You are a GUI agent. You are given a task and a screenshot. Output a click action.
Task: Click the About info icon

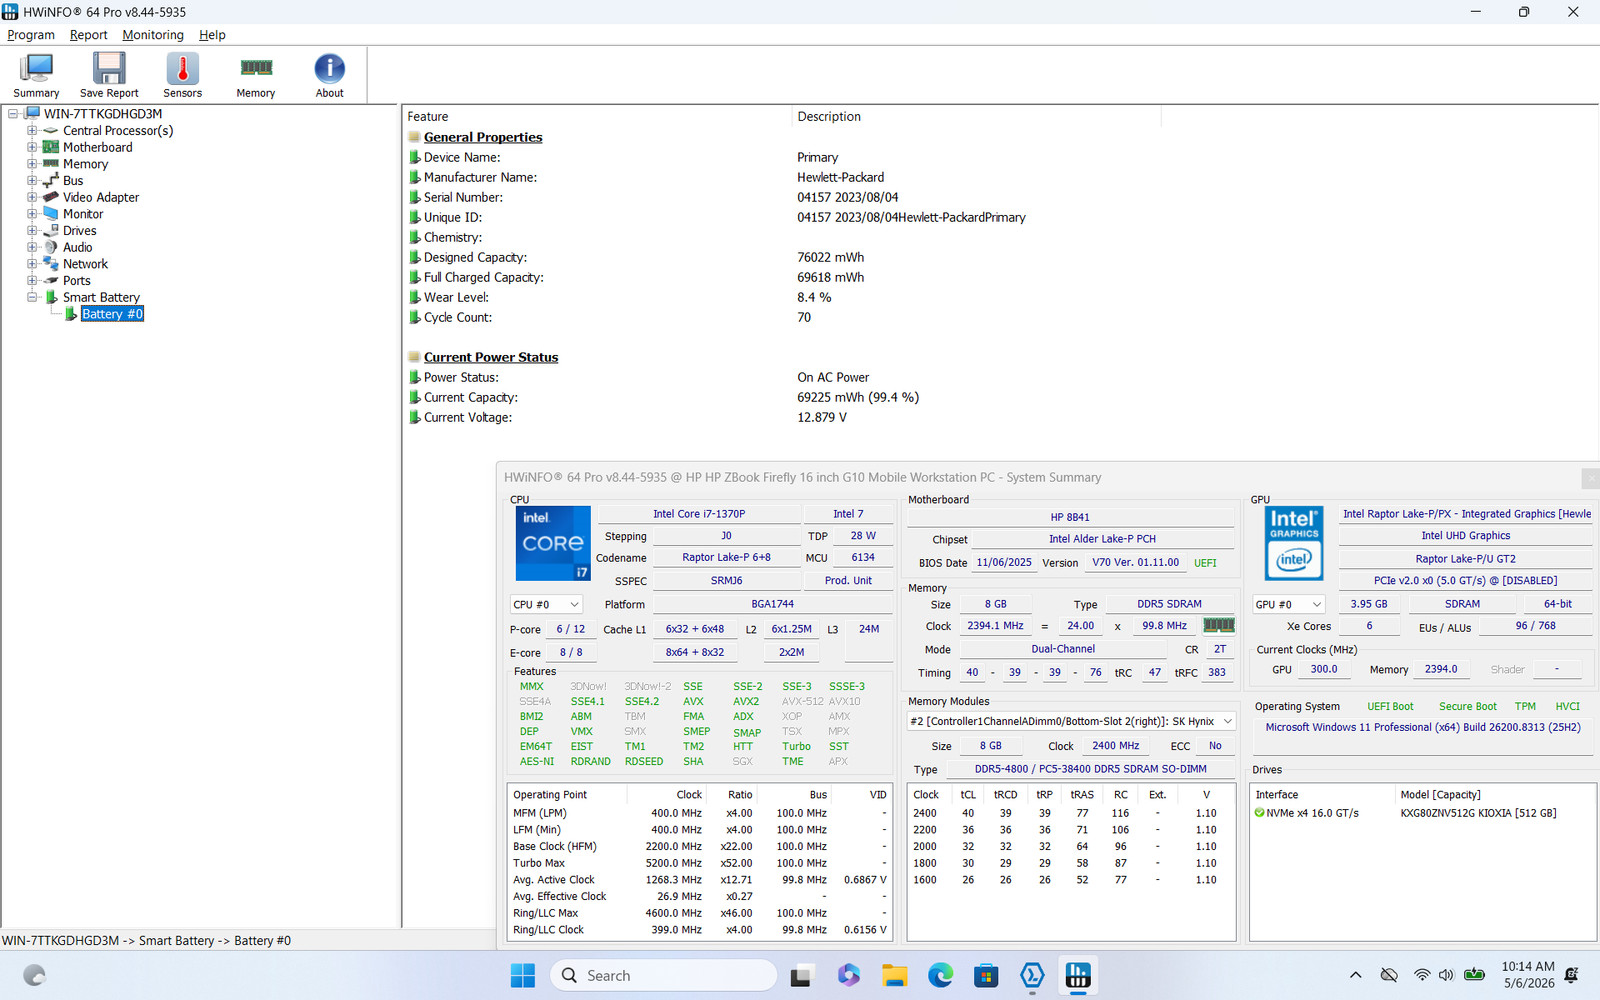point(330,75)
